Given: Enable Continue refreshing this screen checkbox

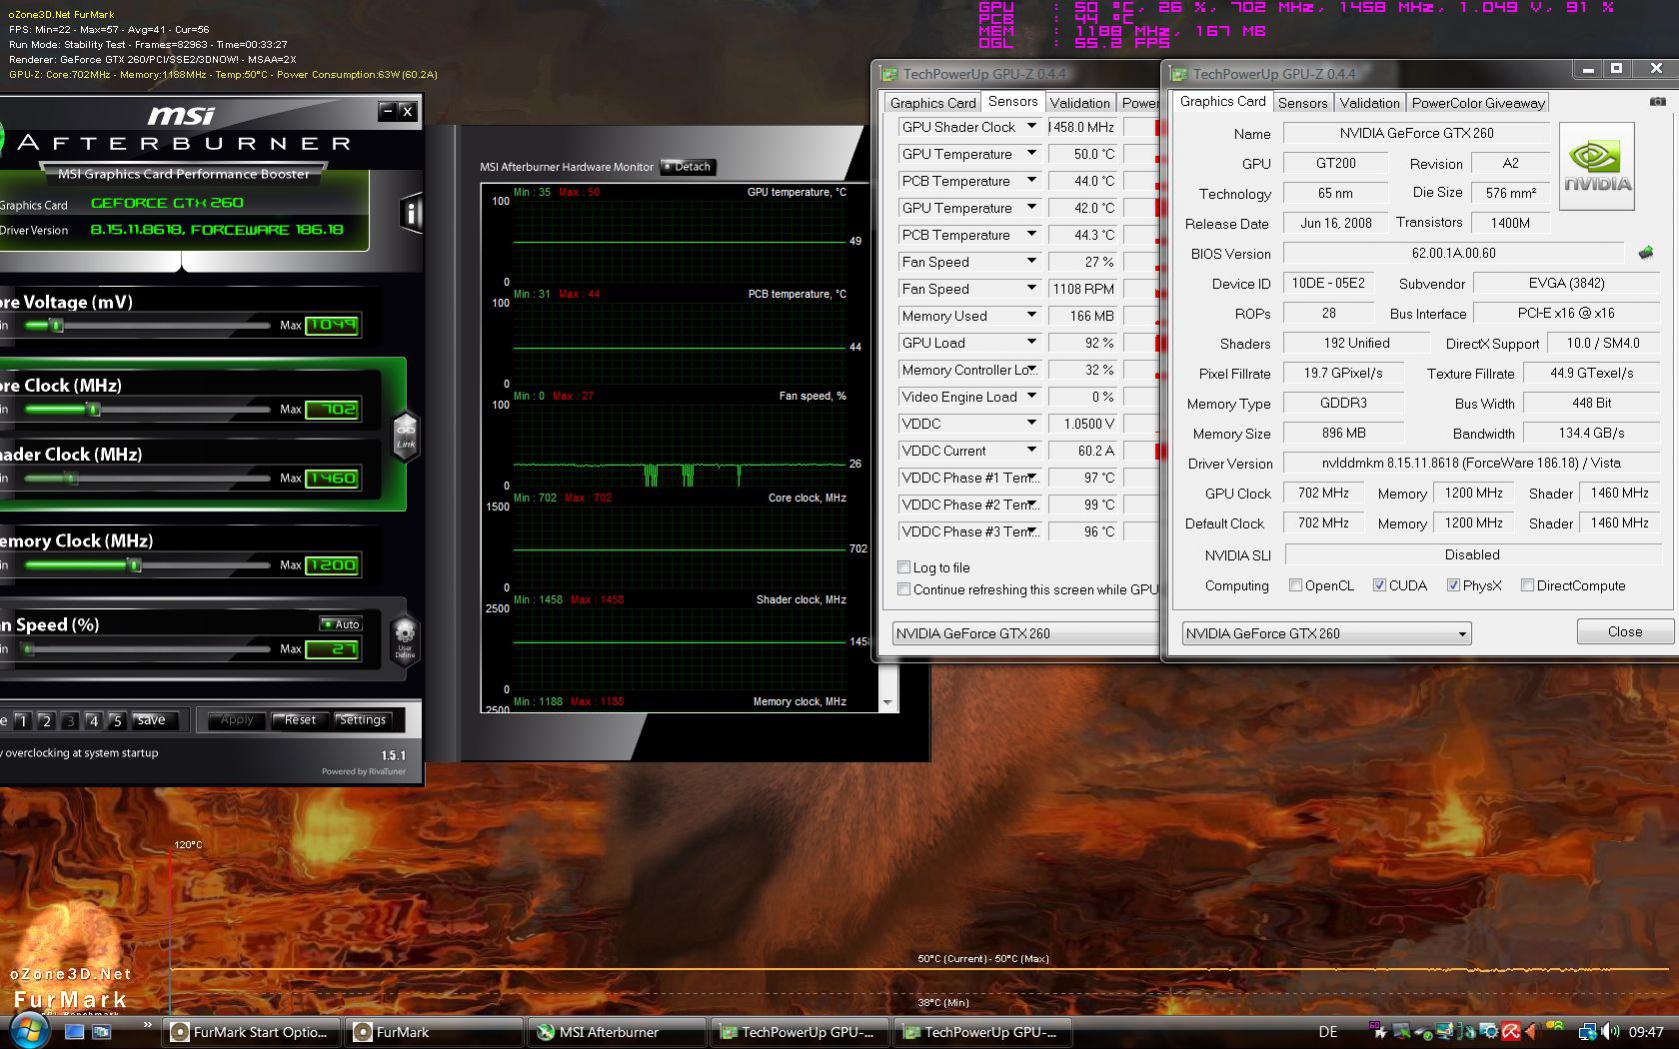Looking at the screenshot, I should (904, 589).
